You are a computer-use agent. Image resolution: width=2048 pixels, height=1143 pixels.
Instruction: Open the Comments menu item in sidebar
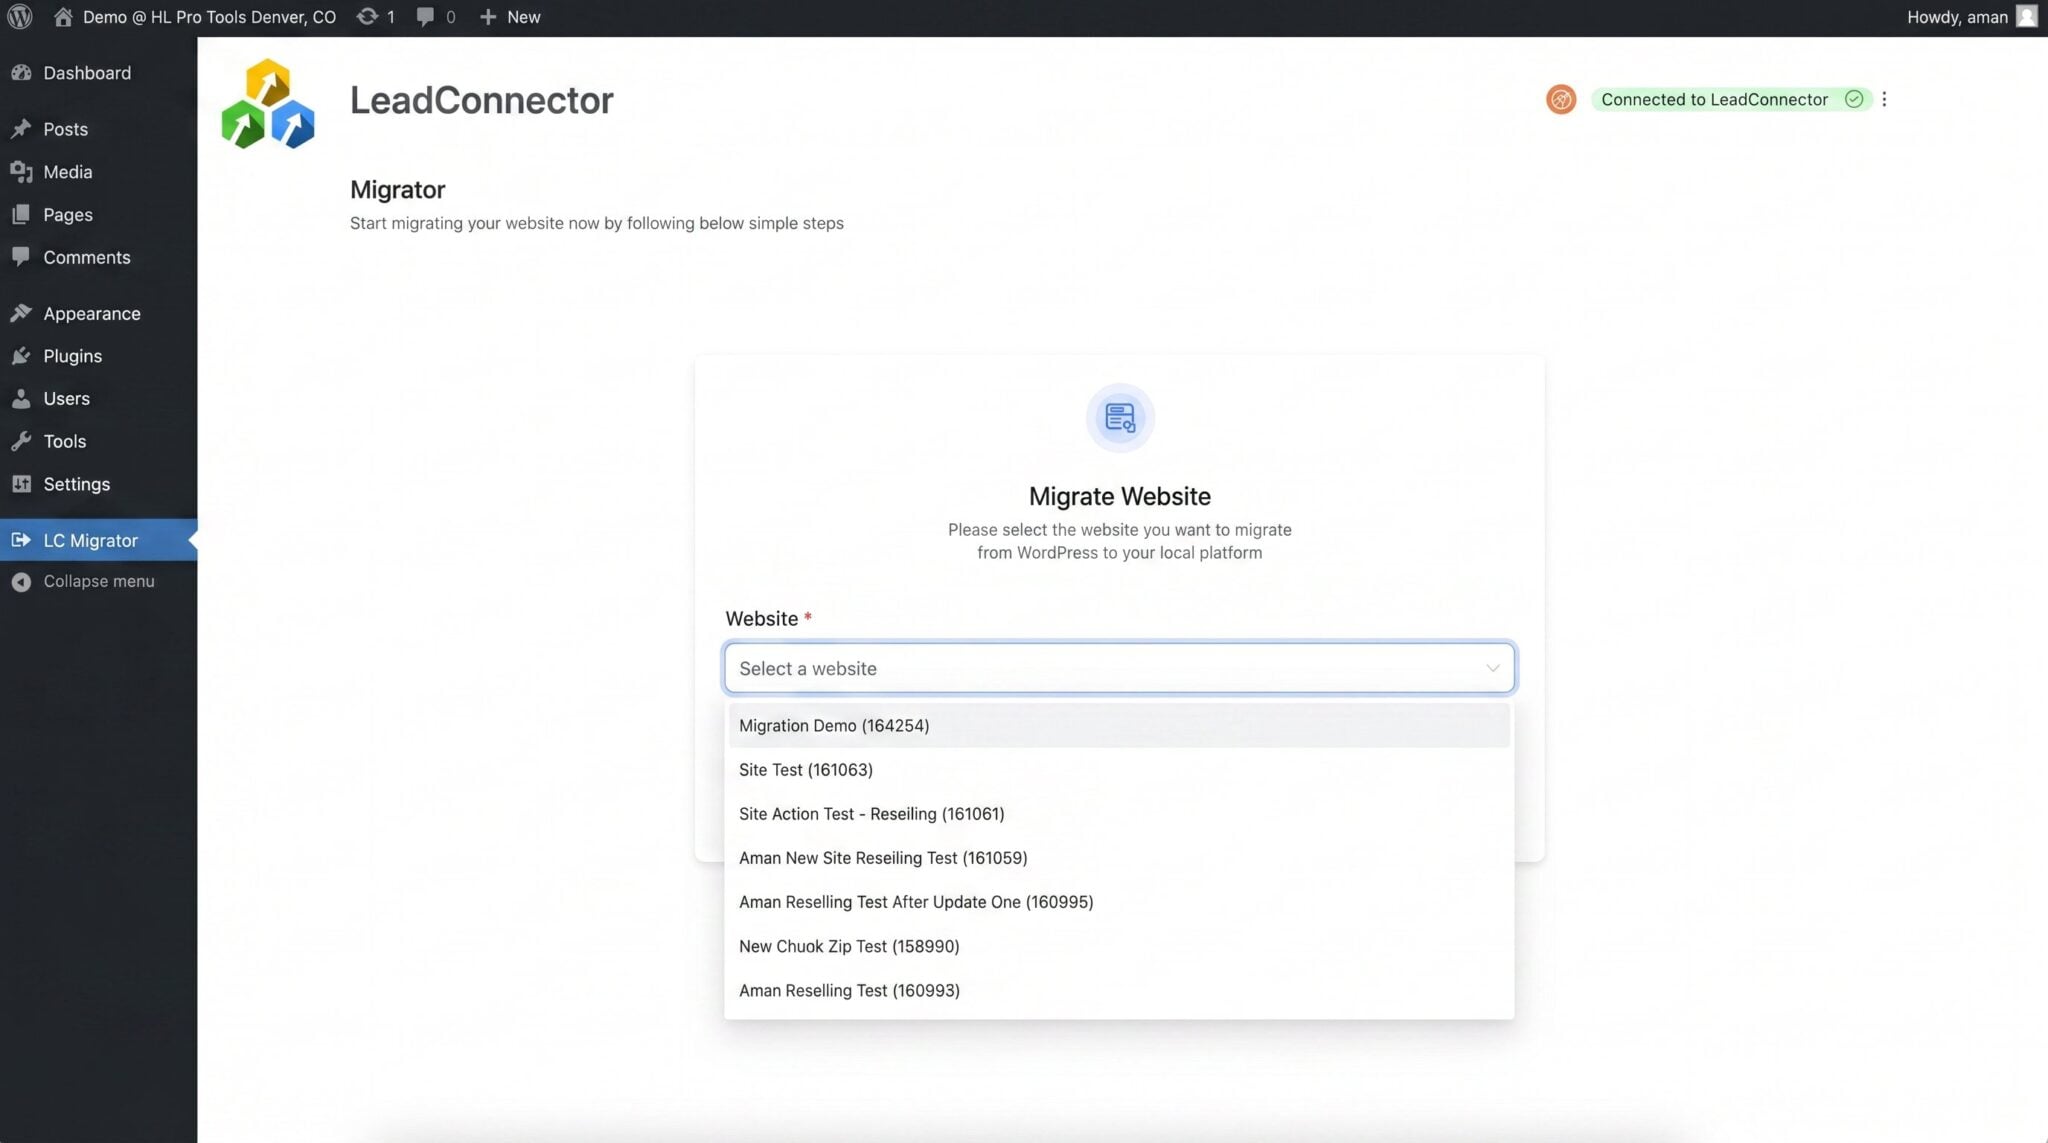pyautogui.click(x=98, y=257)
